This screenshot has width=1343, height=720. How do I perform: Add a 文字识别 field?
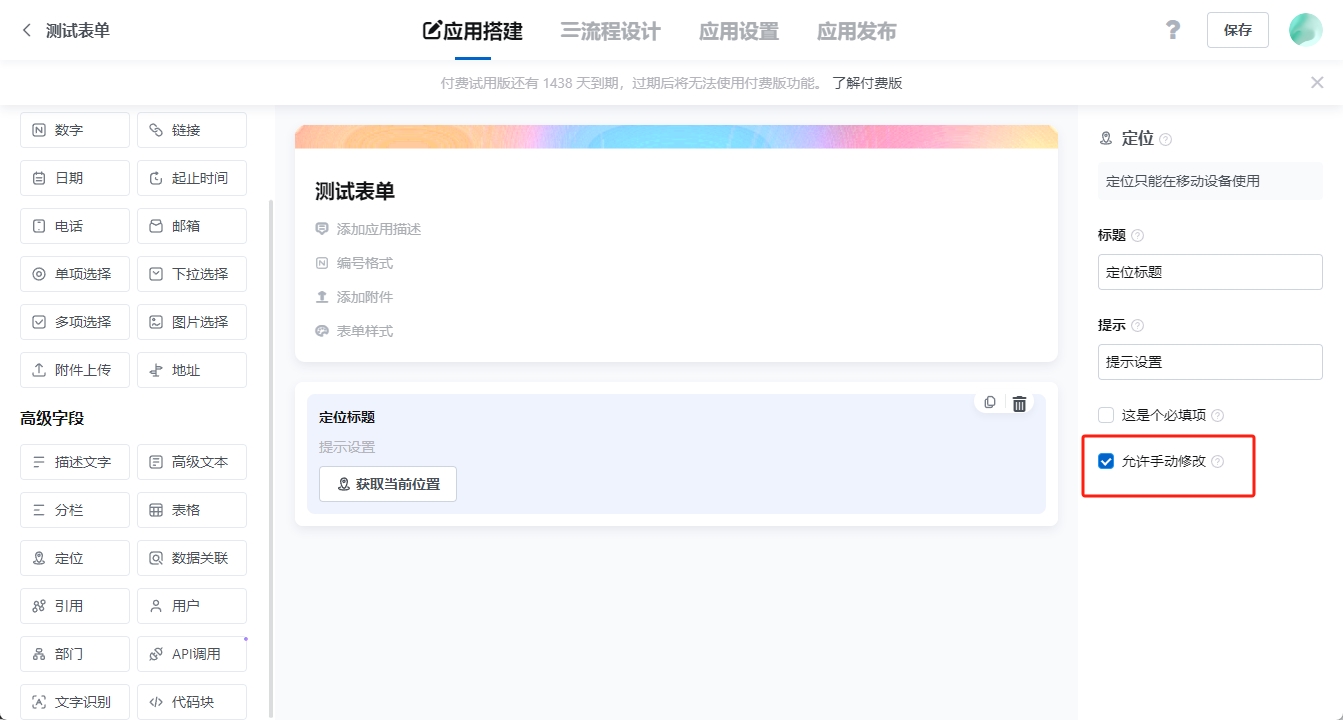(x=74, y=701)
